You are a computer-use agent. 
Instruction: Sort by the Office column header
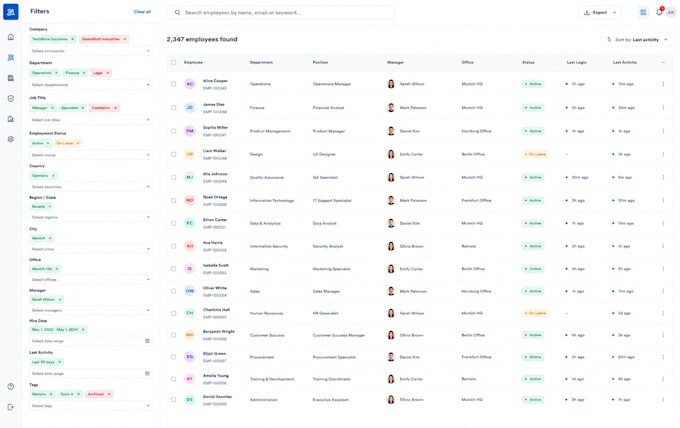[x=468, y=62]
